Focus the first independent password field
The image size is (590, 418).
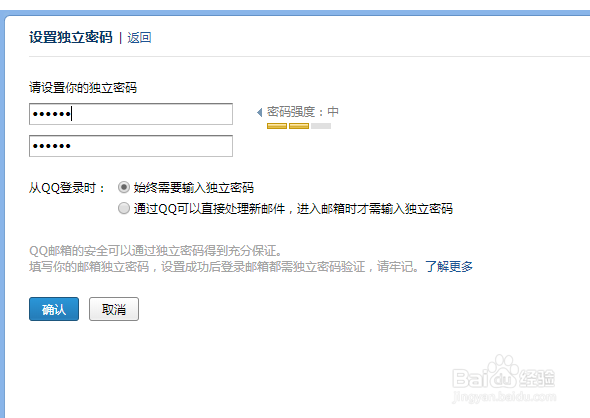tap(131, 114)
